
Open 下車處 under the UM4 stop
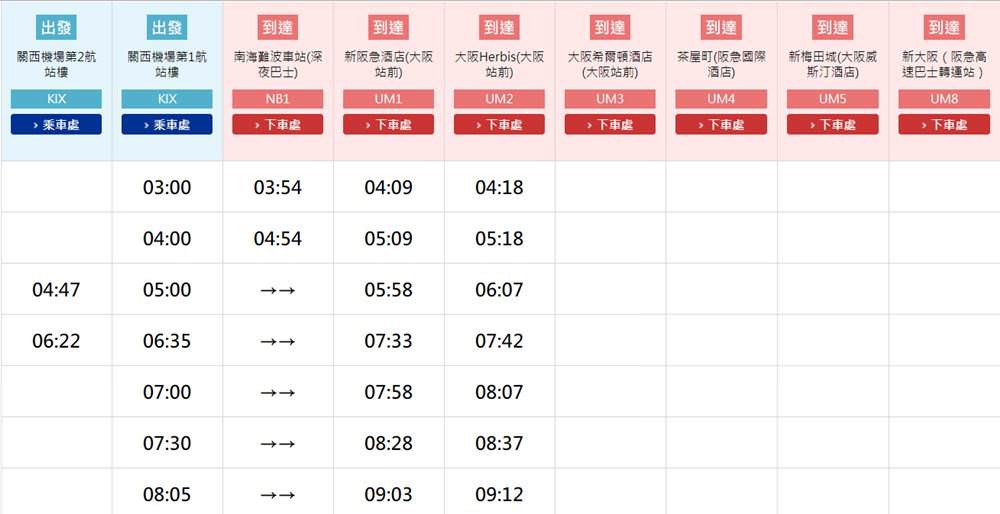721,124
